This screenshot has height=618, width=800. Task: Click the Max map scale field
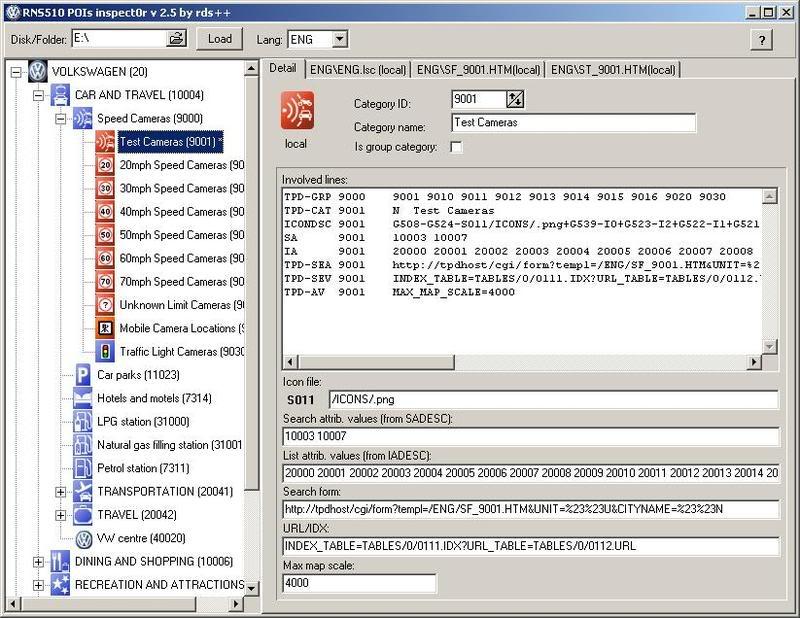point(359,583)
